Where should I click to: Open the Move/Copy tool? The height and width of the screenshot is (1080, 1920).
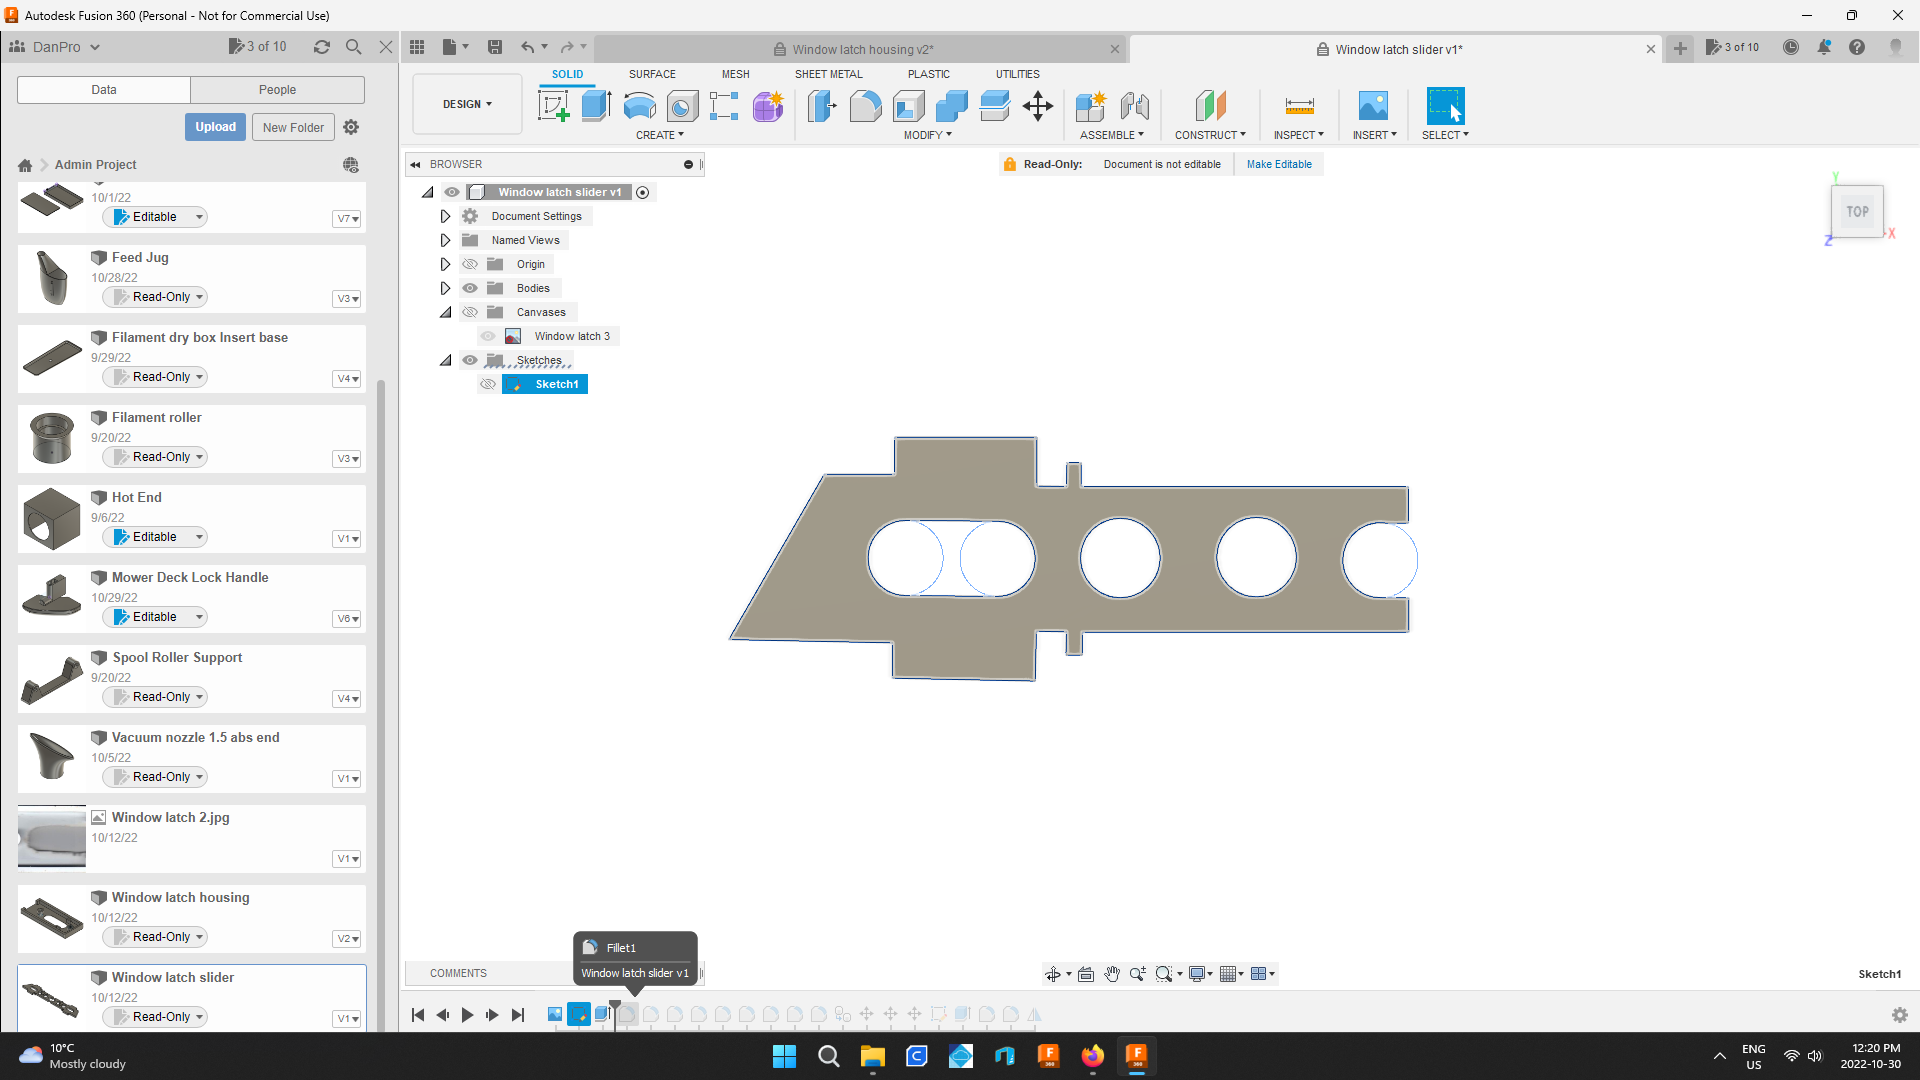tap(1037, 106)
